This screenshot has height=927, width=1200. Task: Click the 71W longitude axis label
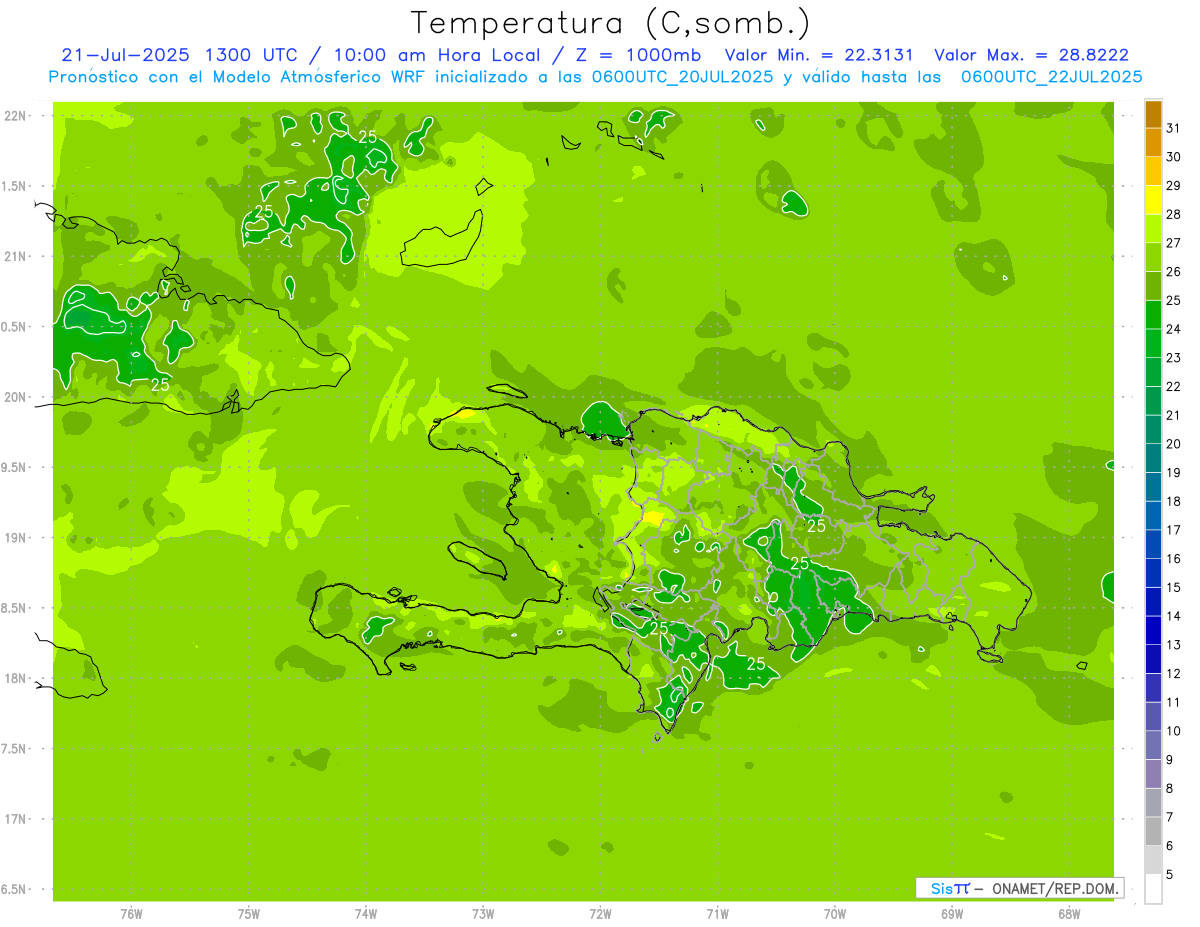click(x=717, y=914)
